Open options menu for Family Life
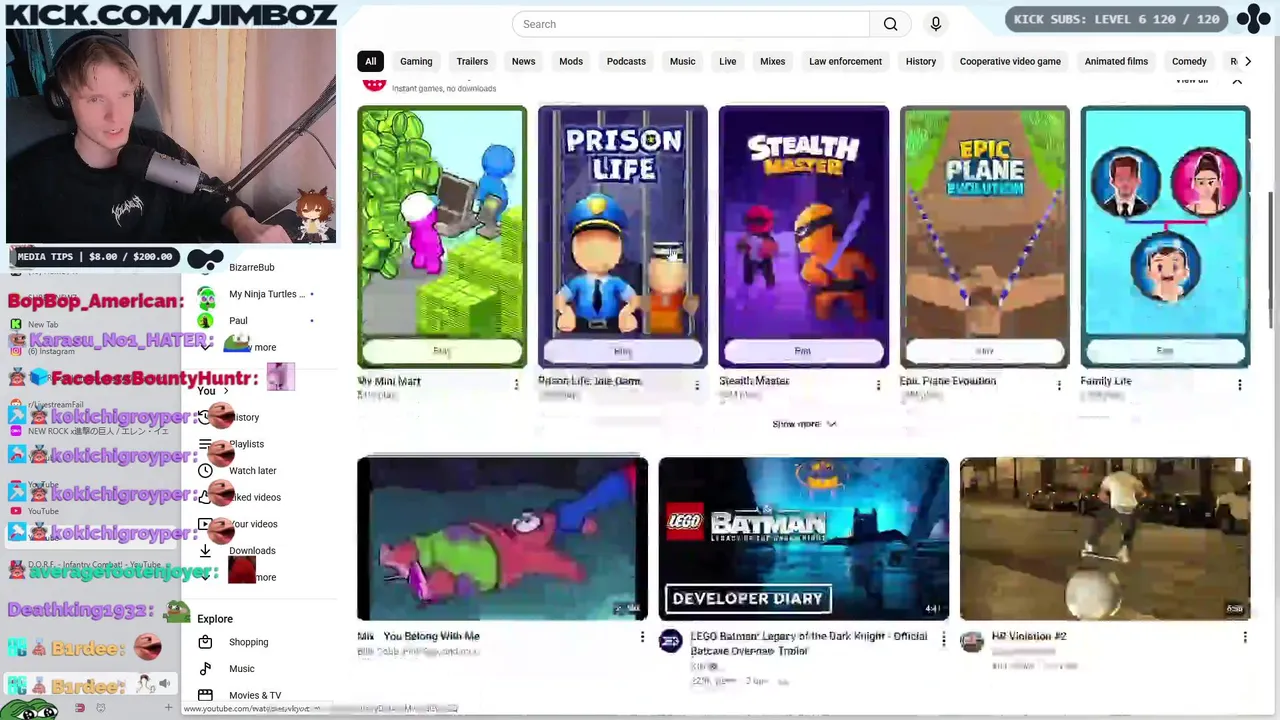The image size is (1280, 720). pos(1240,385)
